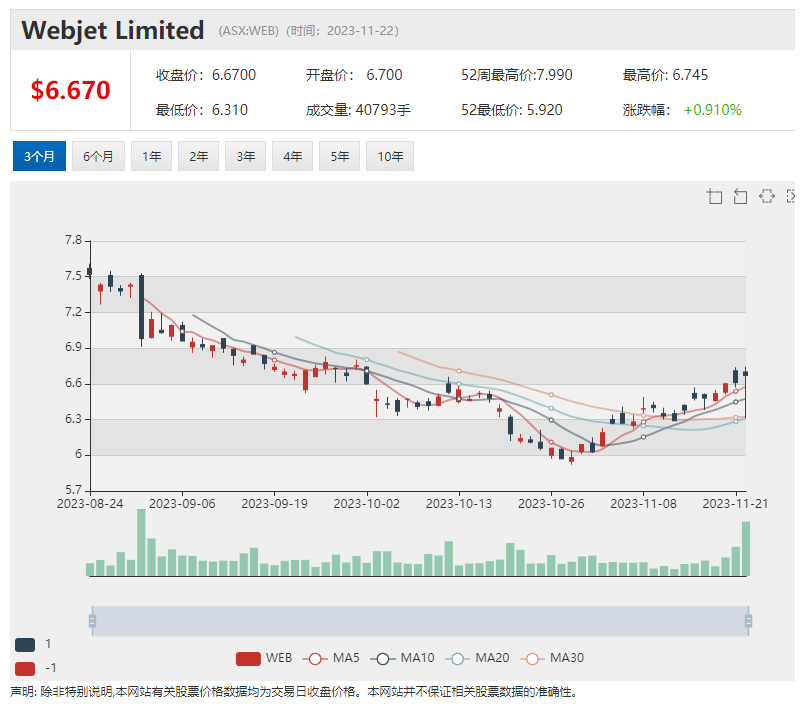The height and width of the screenshot is (713, 808).
Task: Choose the 2年 time period button
Action: click(x=198, y=156)
